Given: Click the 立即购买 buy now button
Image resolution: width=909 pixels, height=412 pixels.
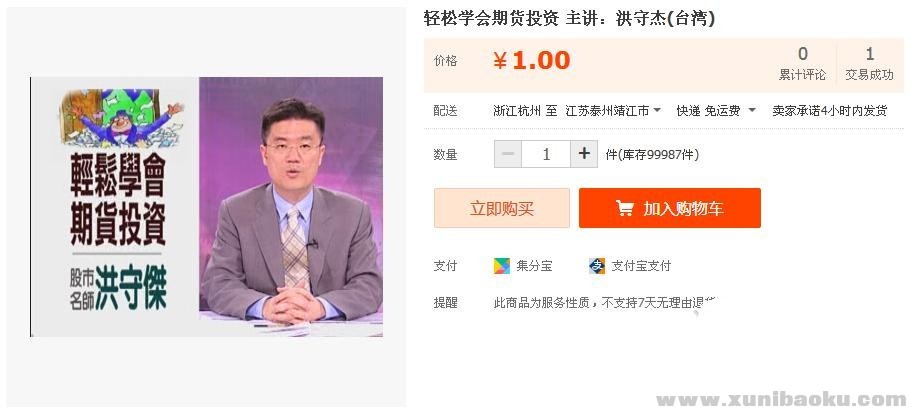Looking at the screenshot, I should tap(501, 208).
